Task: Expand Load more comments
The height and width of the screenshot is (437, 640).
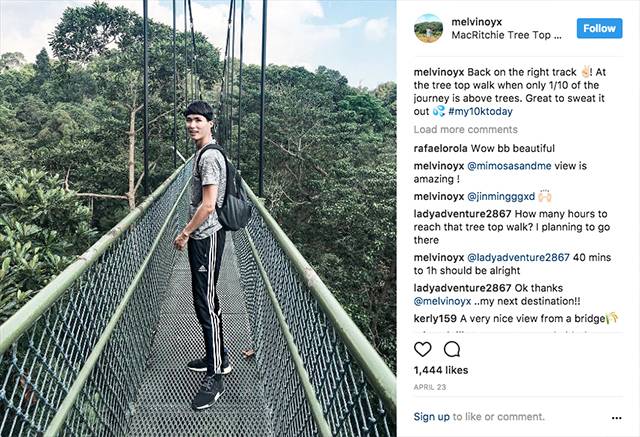Action: pos(465,130)
